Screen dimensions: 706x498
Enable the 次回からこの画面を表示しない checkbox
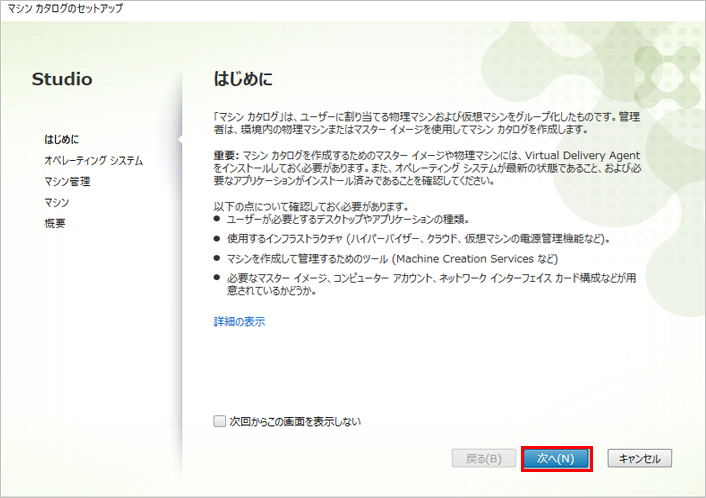pos(220,422)
